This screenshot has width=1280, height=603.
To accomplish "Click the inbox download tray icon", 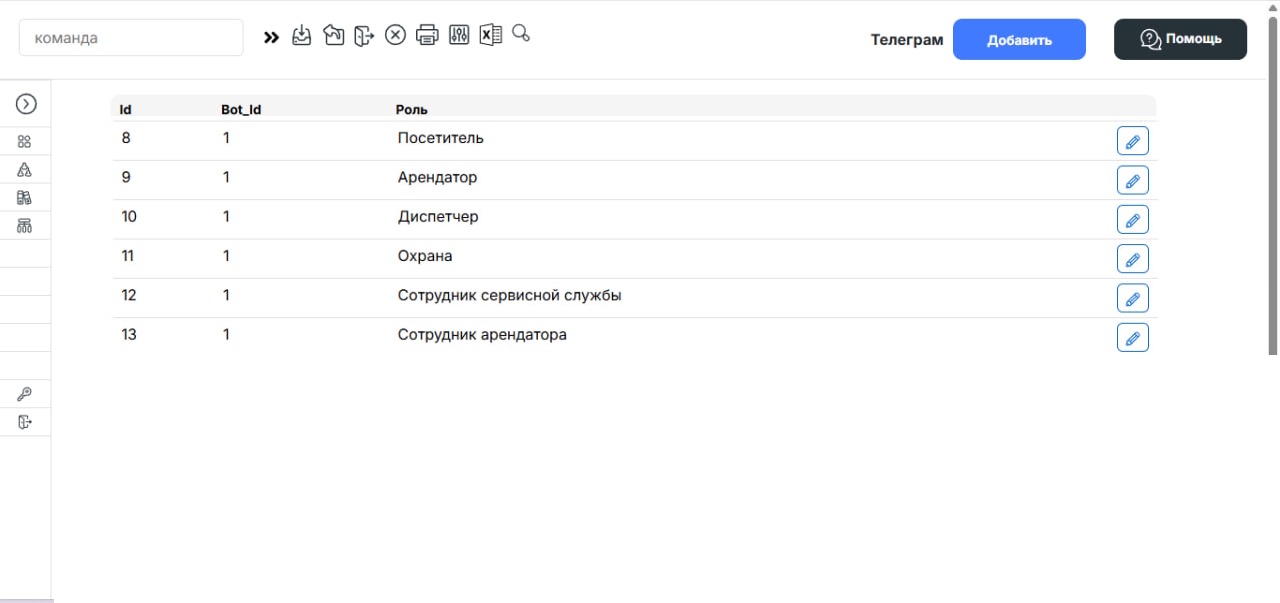I will (x=302, y=35).
